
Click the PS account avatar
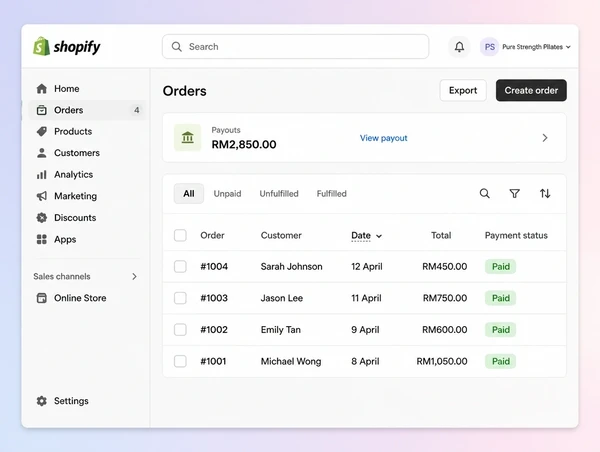(489, 47)
